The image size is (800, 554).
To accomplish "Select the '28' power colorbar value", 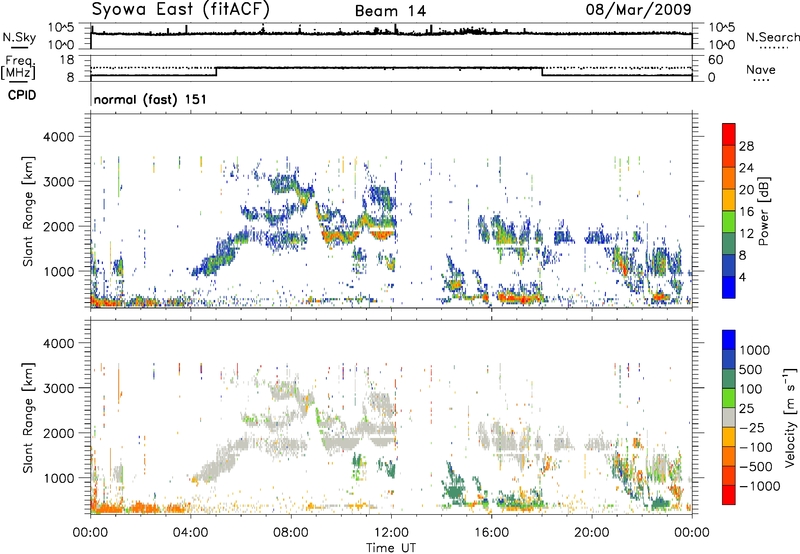I will pos(746,146).
